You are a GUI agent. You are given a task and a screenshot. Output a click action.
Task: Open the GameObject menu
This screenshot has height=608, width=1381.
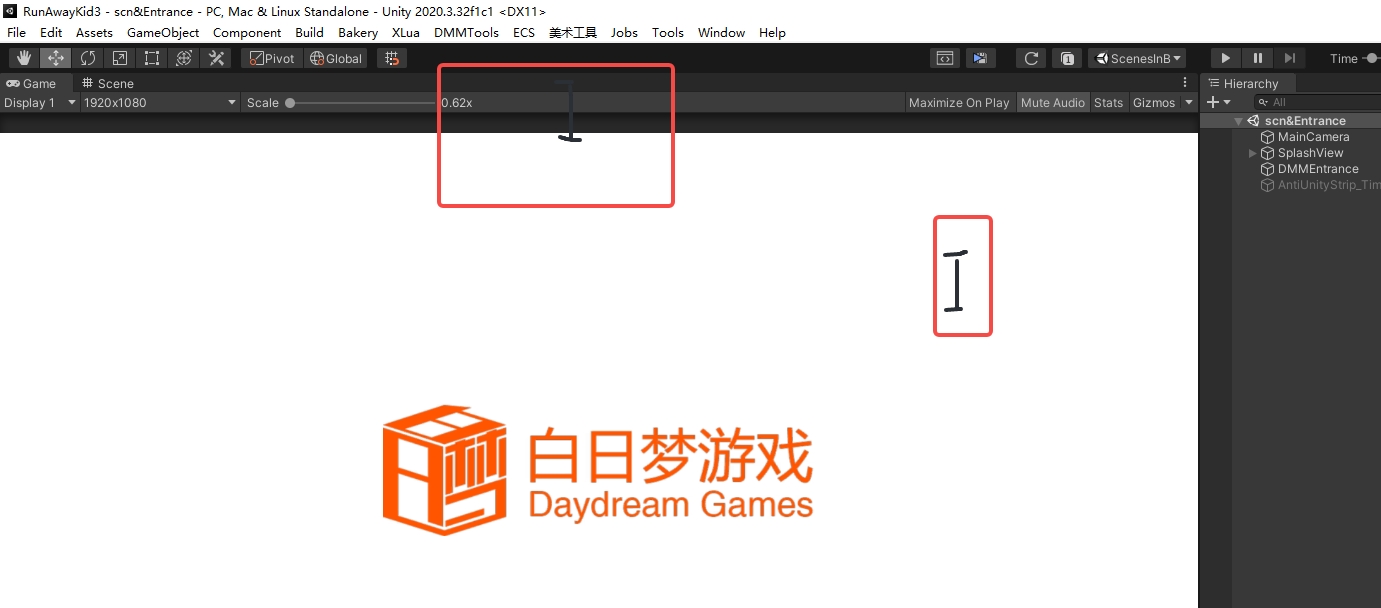(163, 32)
